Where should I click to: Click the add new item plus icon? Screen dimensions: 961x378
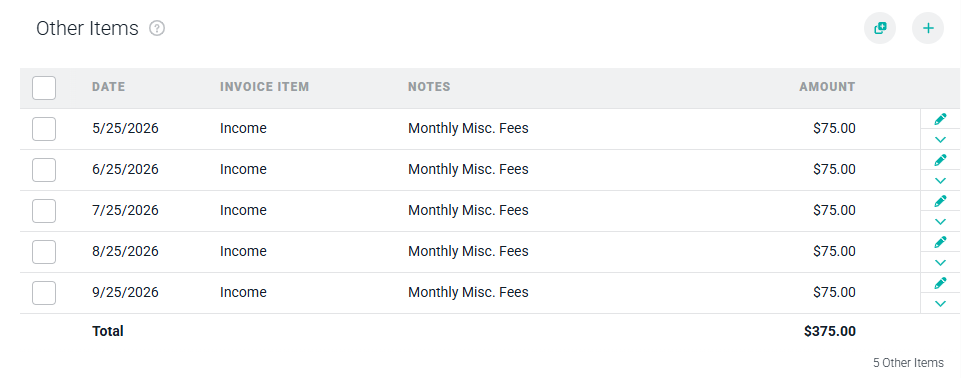[x=928, y=28]
